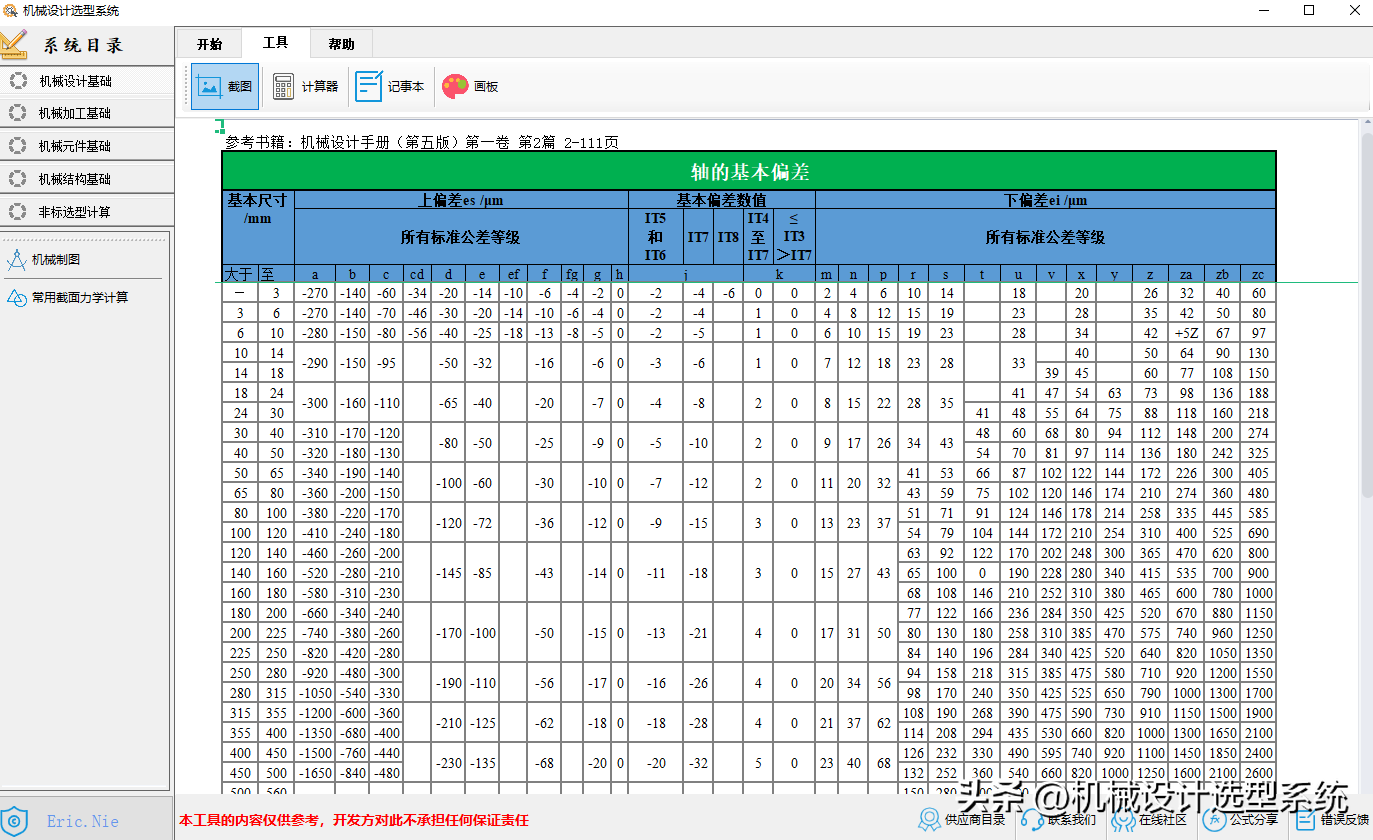Select the 工具 tab
Viewport: 1373px width, 840px height.
[x=275, y=43]
